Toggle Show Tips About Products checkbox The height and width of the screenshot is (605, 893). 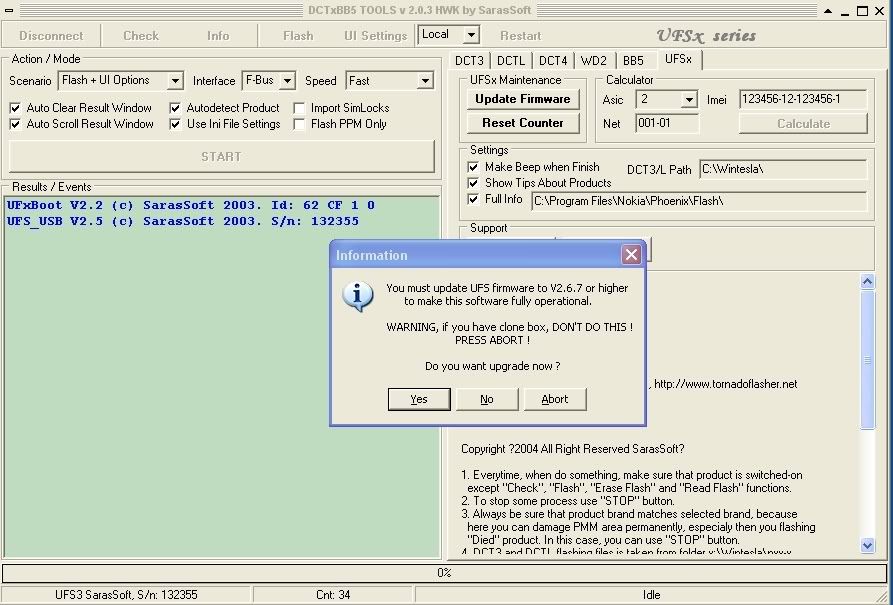pyautogui.click(x=473, y=183)
